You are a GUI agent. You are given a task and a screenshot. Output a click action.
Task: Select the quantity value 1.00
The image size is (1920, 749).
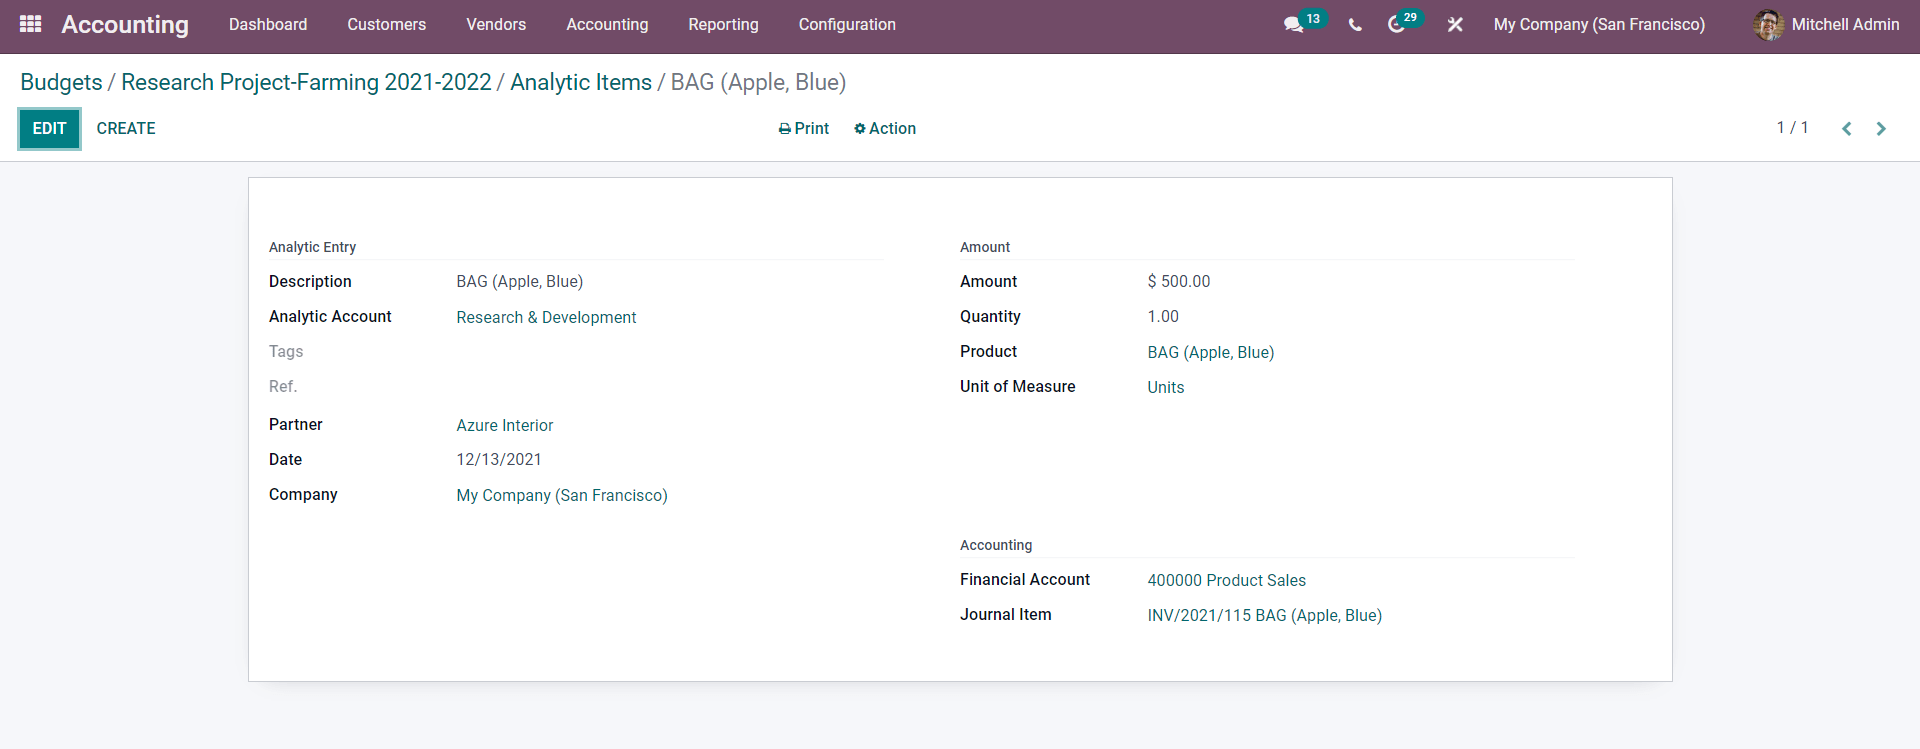(1163, 316)
